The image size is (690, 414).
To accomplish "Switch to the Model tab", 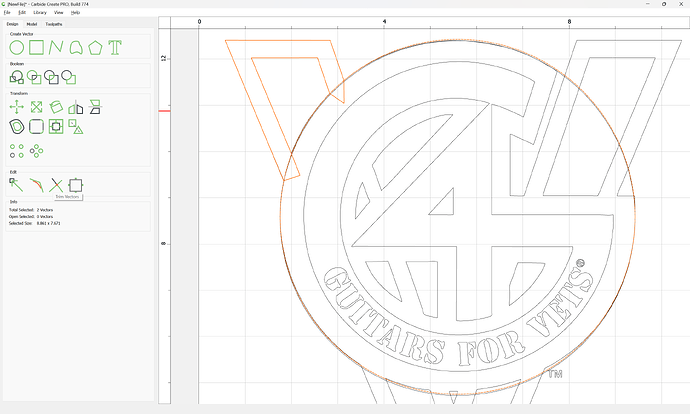I will [x=32, y=24].
